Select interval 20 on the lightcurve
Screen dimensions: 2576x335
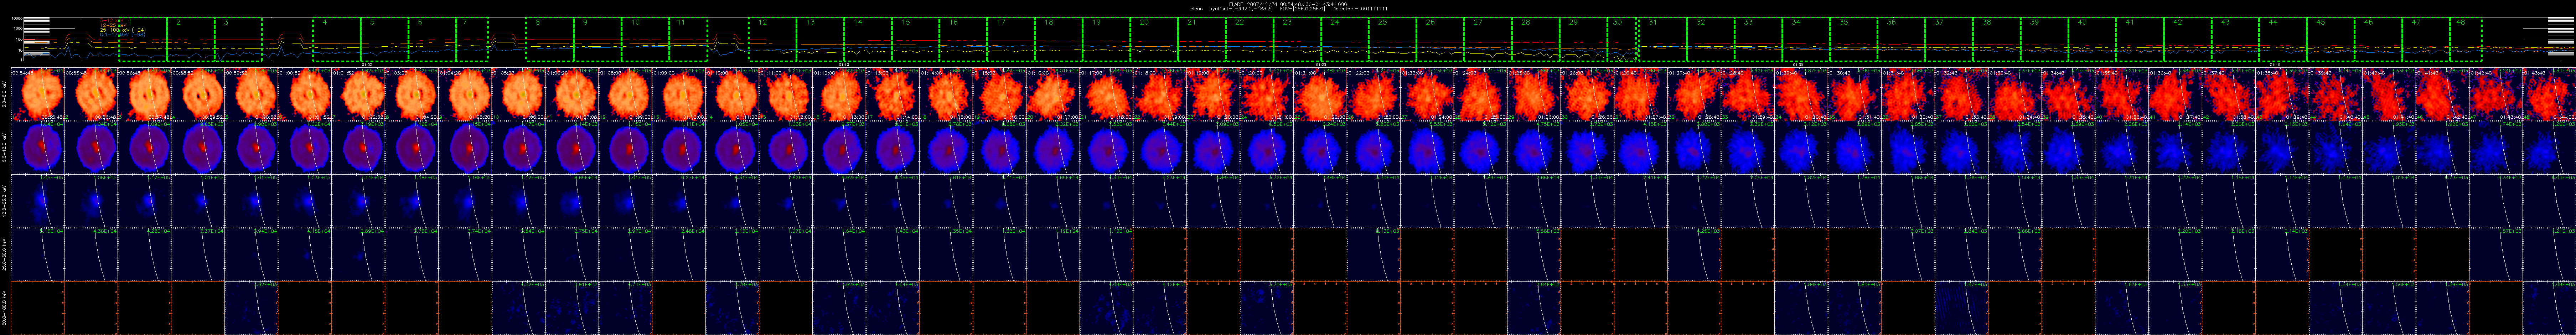(1154, 39)
